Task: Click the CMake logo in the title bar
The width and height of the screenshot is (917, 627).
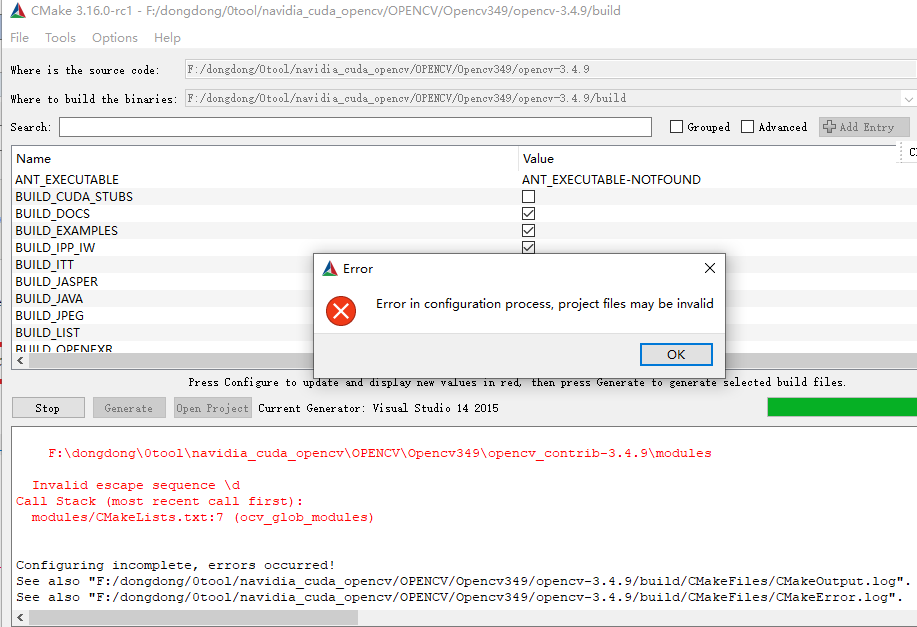Action: [x=18, y=11]
